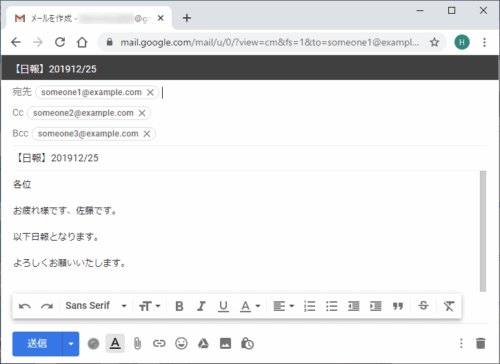Image resolution: width=500 pixels, height=364 pixels.
Task: Toggle strikethrough formatting
Action: click(x=423, y=306)
